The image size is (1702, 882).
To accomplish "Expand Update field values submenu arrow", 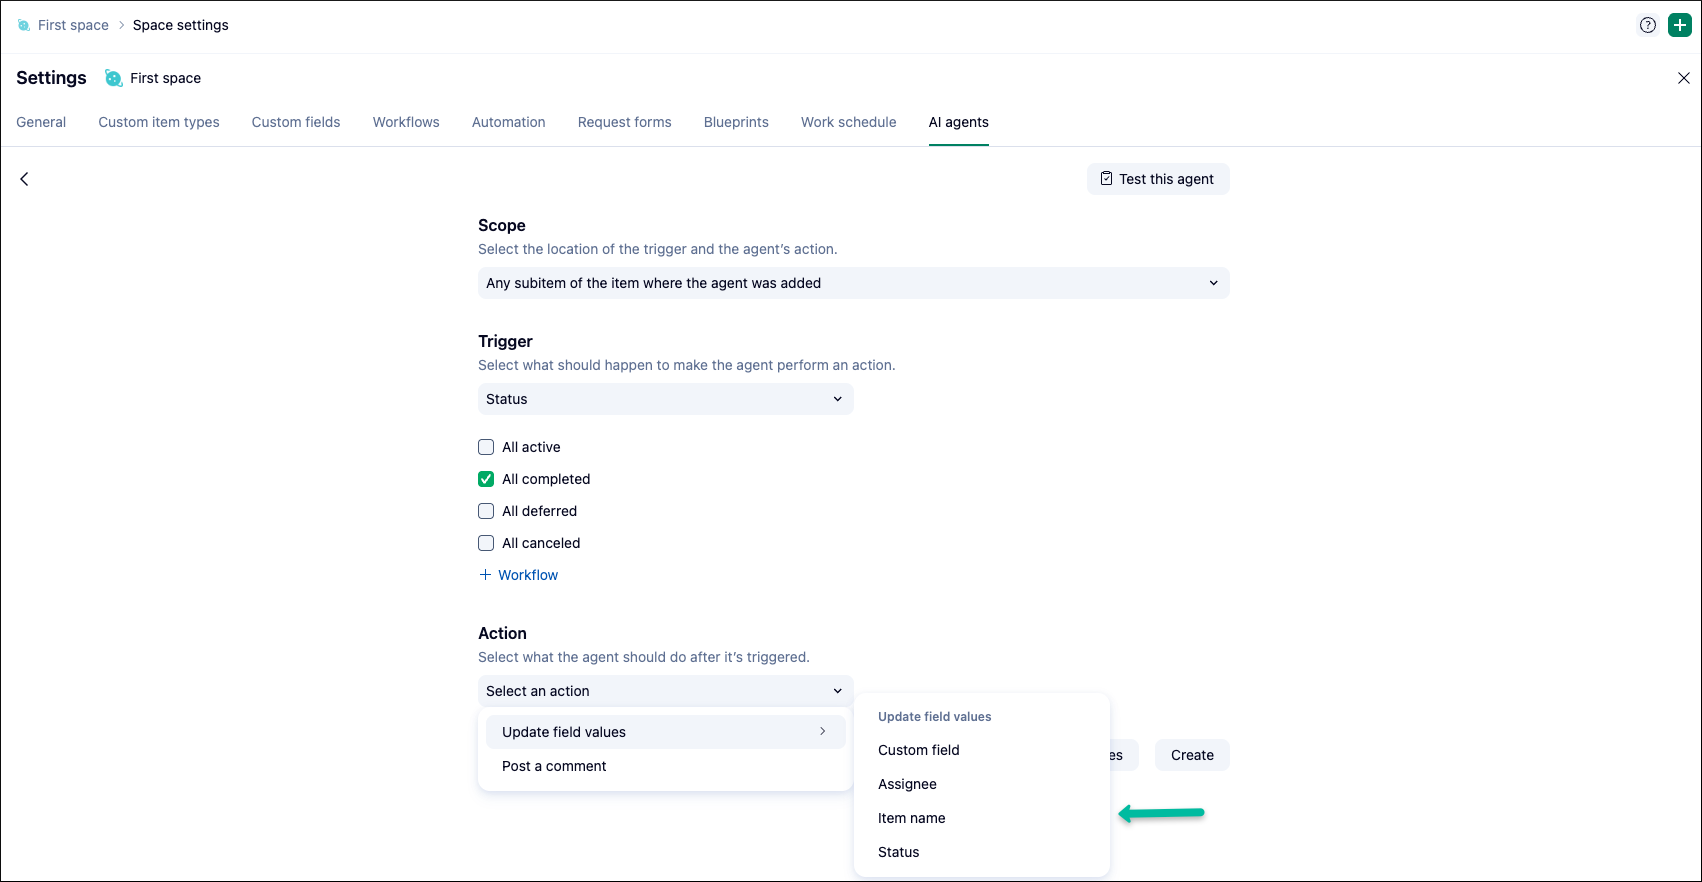I will (822, 732).
